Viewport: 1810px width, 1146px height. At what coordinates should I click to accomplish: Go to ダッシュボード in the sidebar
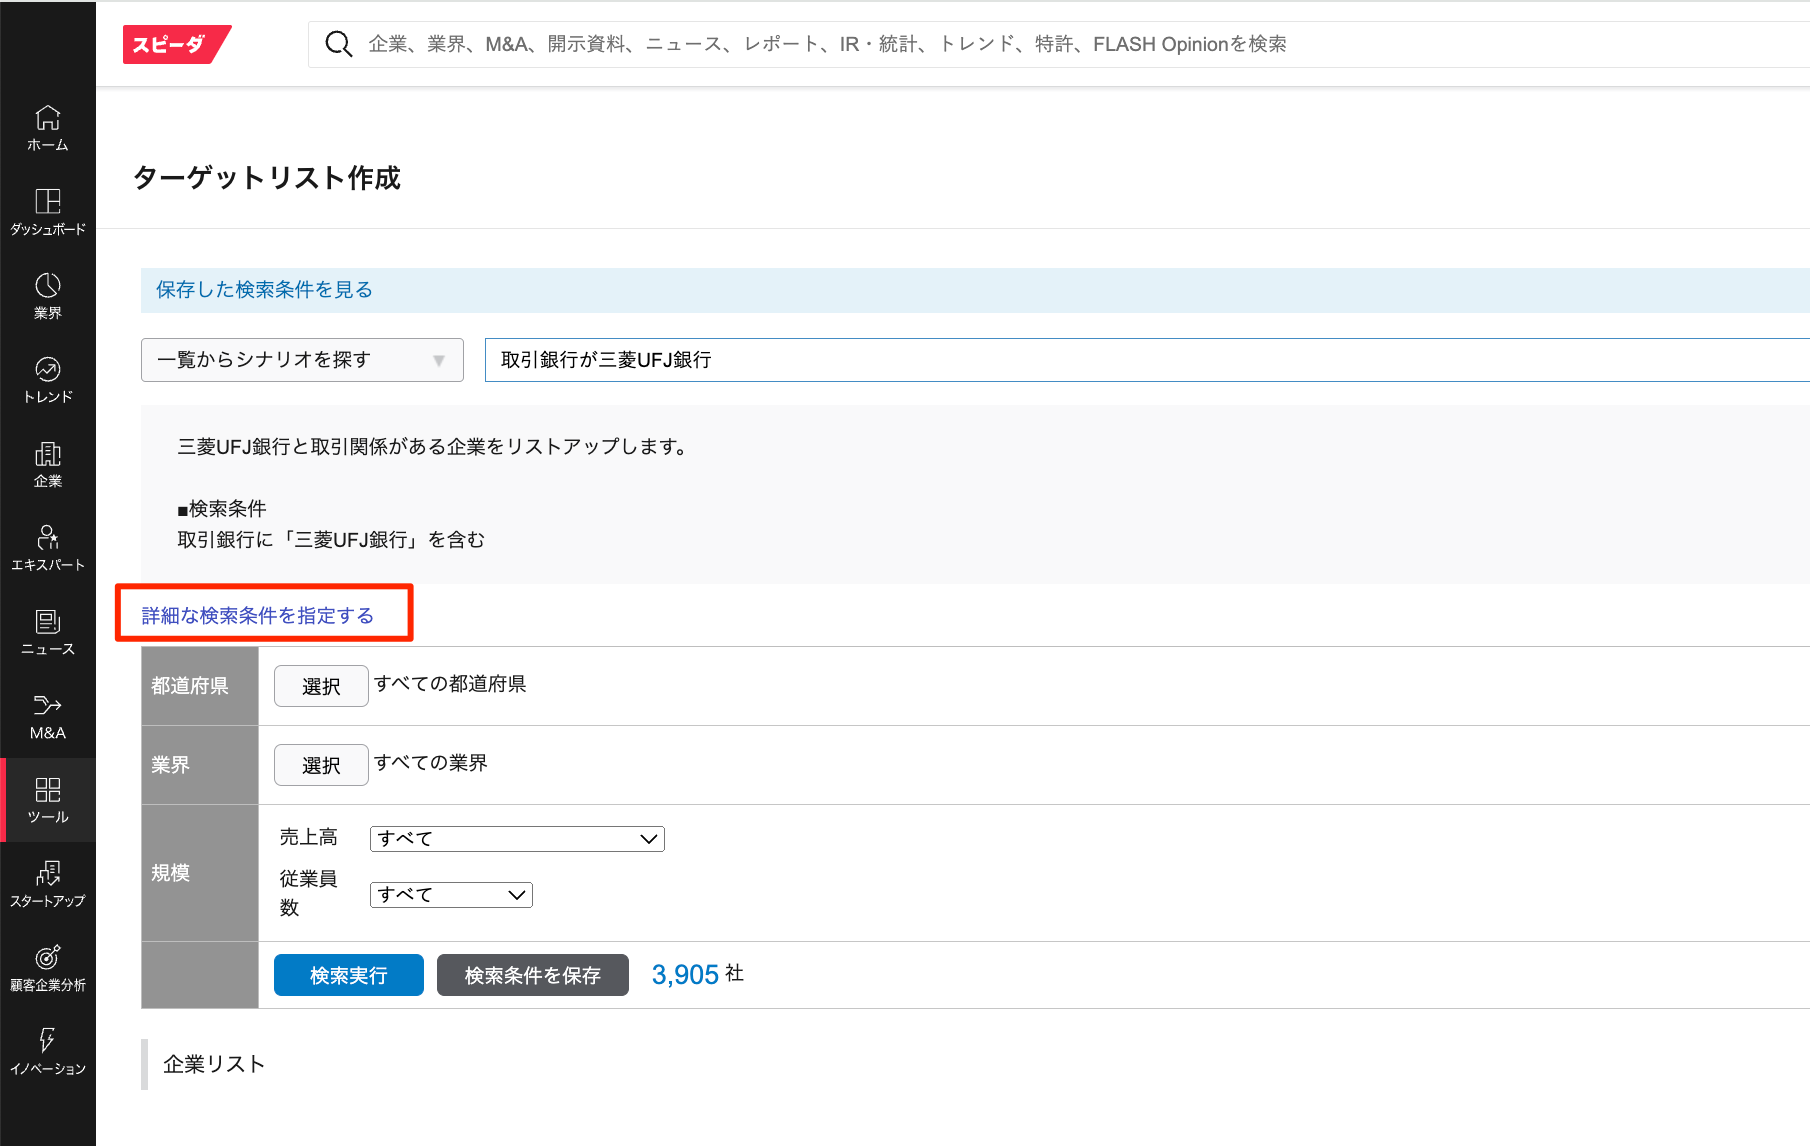[48, 212]
